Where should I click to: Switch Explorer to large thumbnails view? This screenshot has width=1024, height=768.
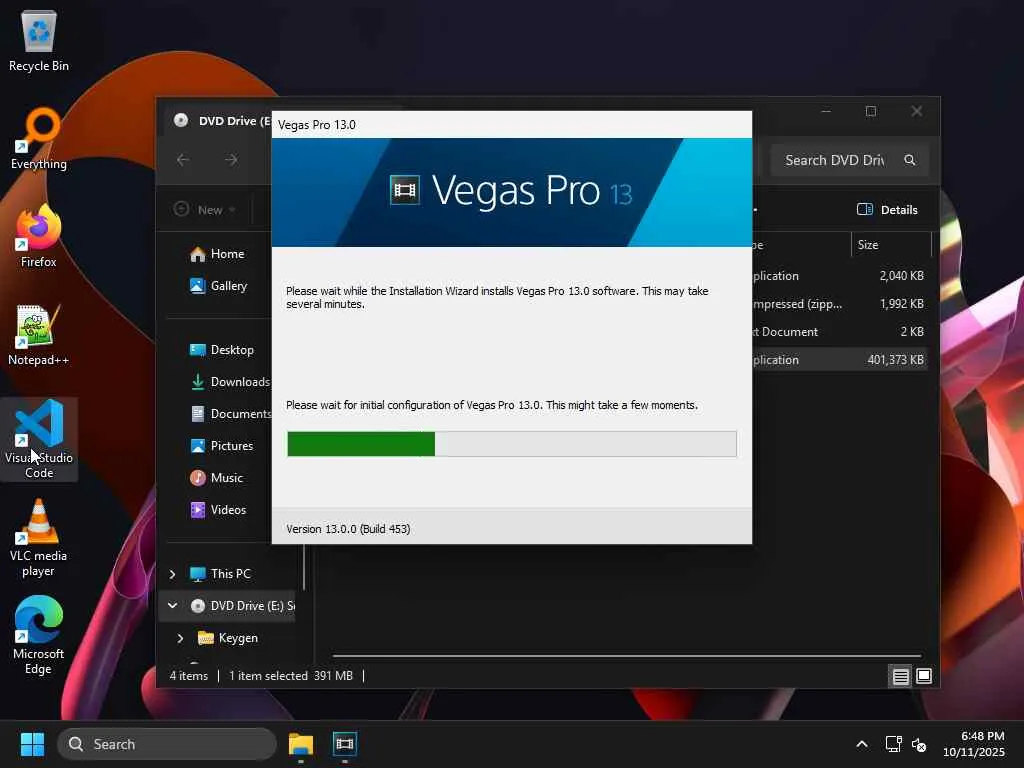click(923, 677)
